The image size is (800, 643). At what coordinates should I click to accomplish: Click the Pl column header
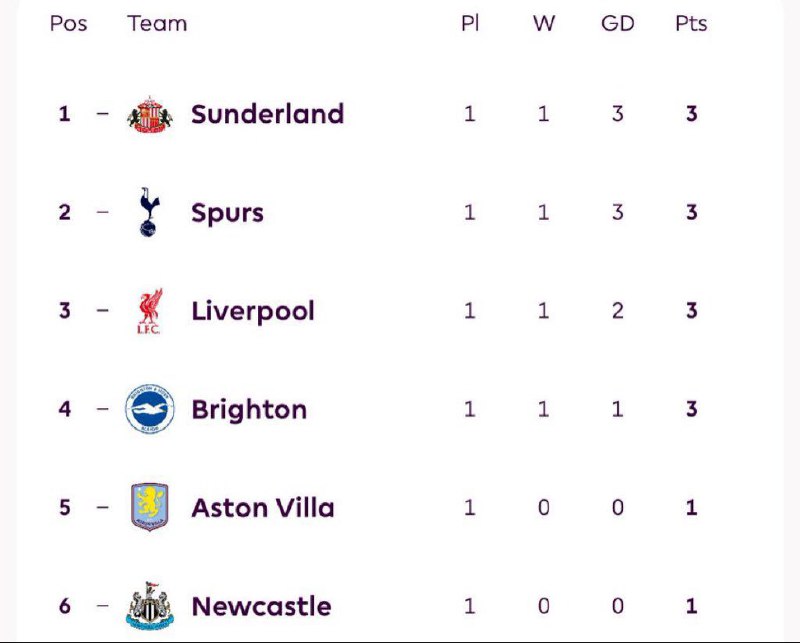tap(470, 23)
